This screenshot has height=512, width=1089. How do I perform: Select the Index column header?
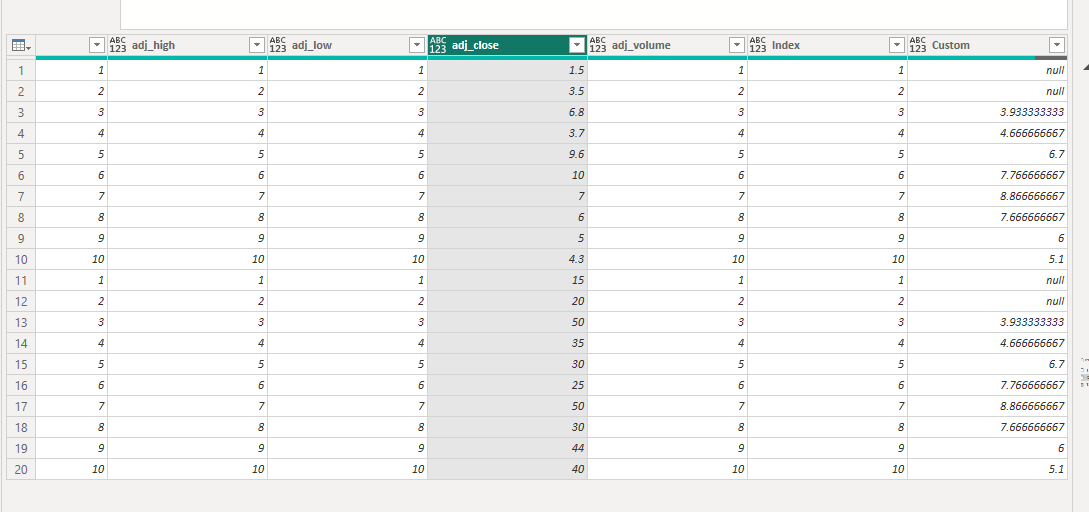click(827, 45)
